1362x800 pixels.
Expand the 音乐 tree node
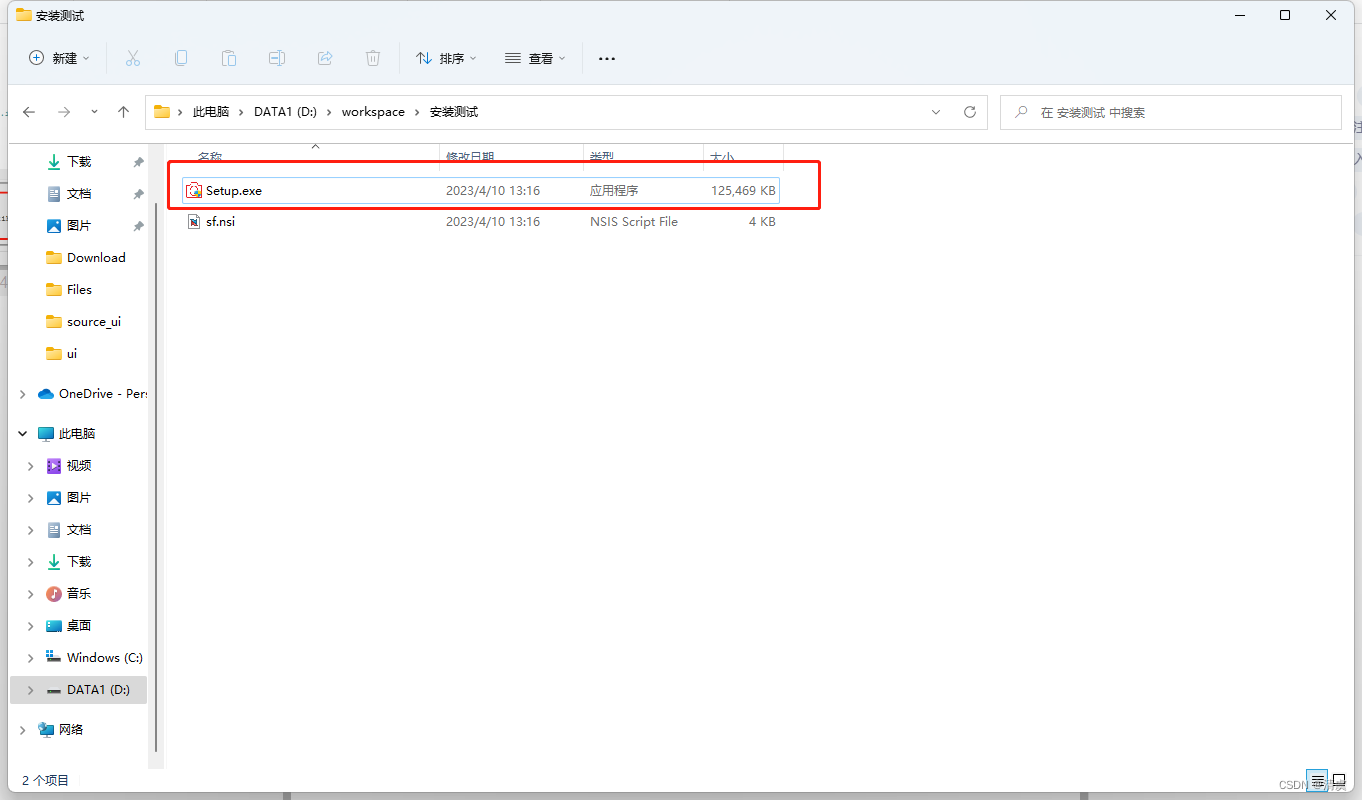pyautogui.click(x=31, y=594)
